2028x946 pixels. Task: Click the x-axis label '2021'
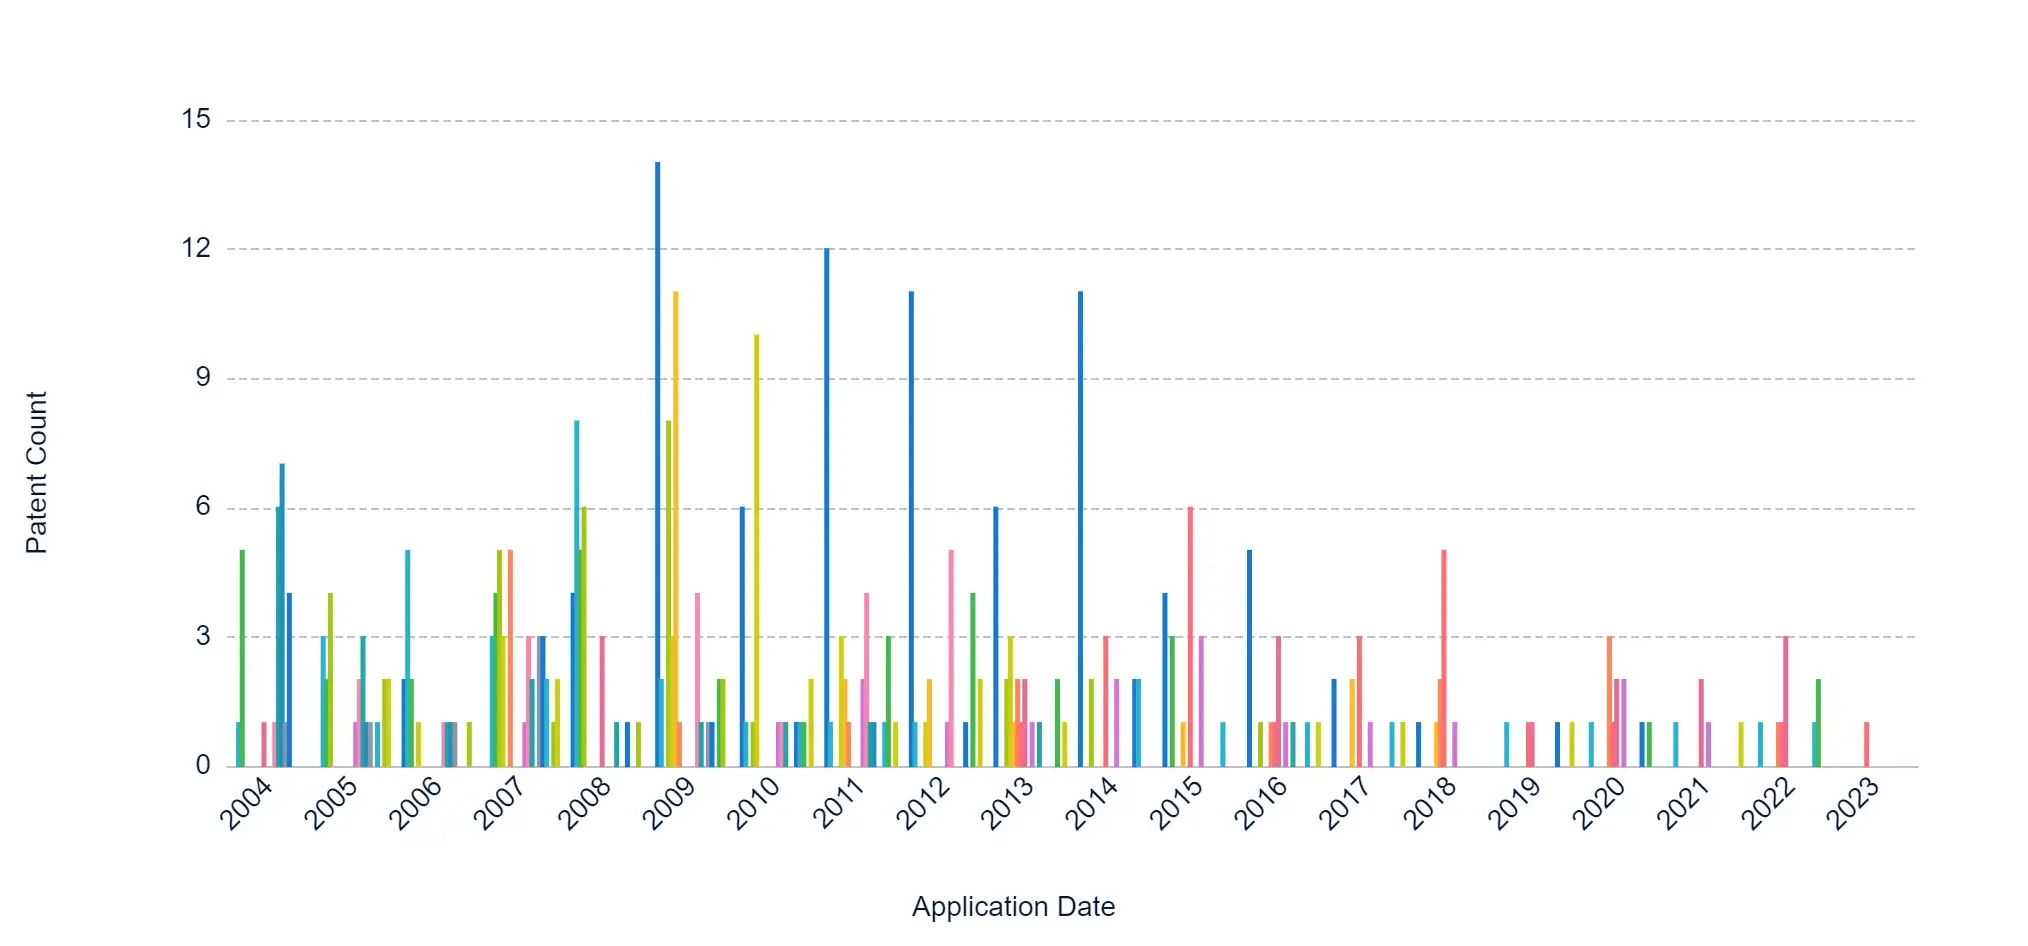tap(1683, 803)
